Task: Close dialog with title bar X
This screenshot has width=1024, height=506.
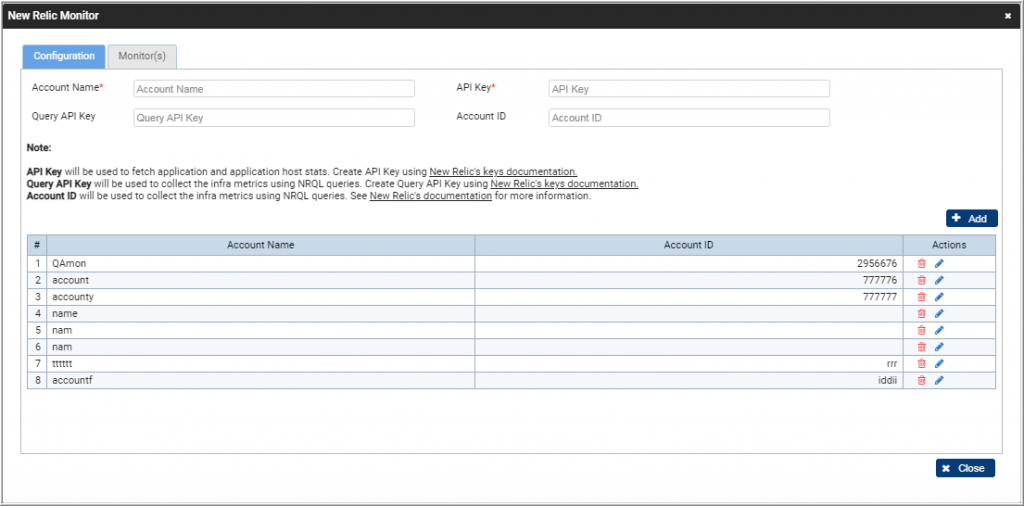Action: click(1008, 16)
